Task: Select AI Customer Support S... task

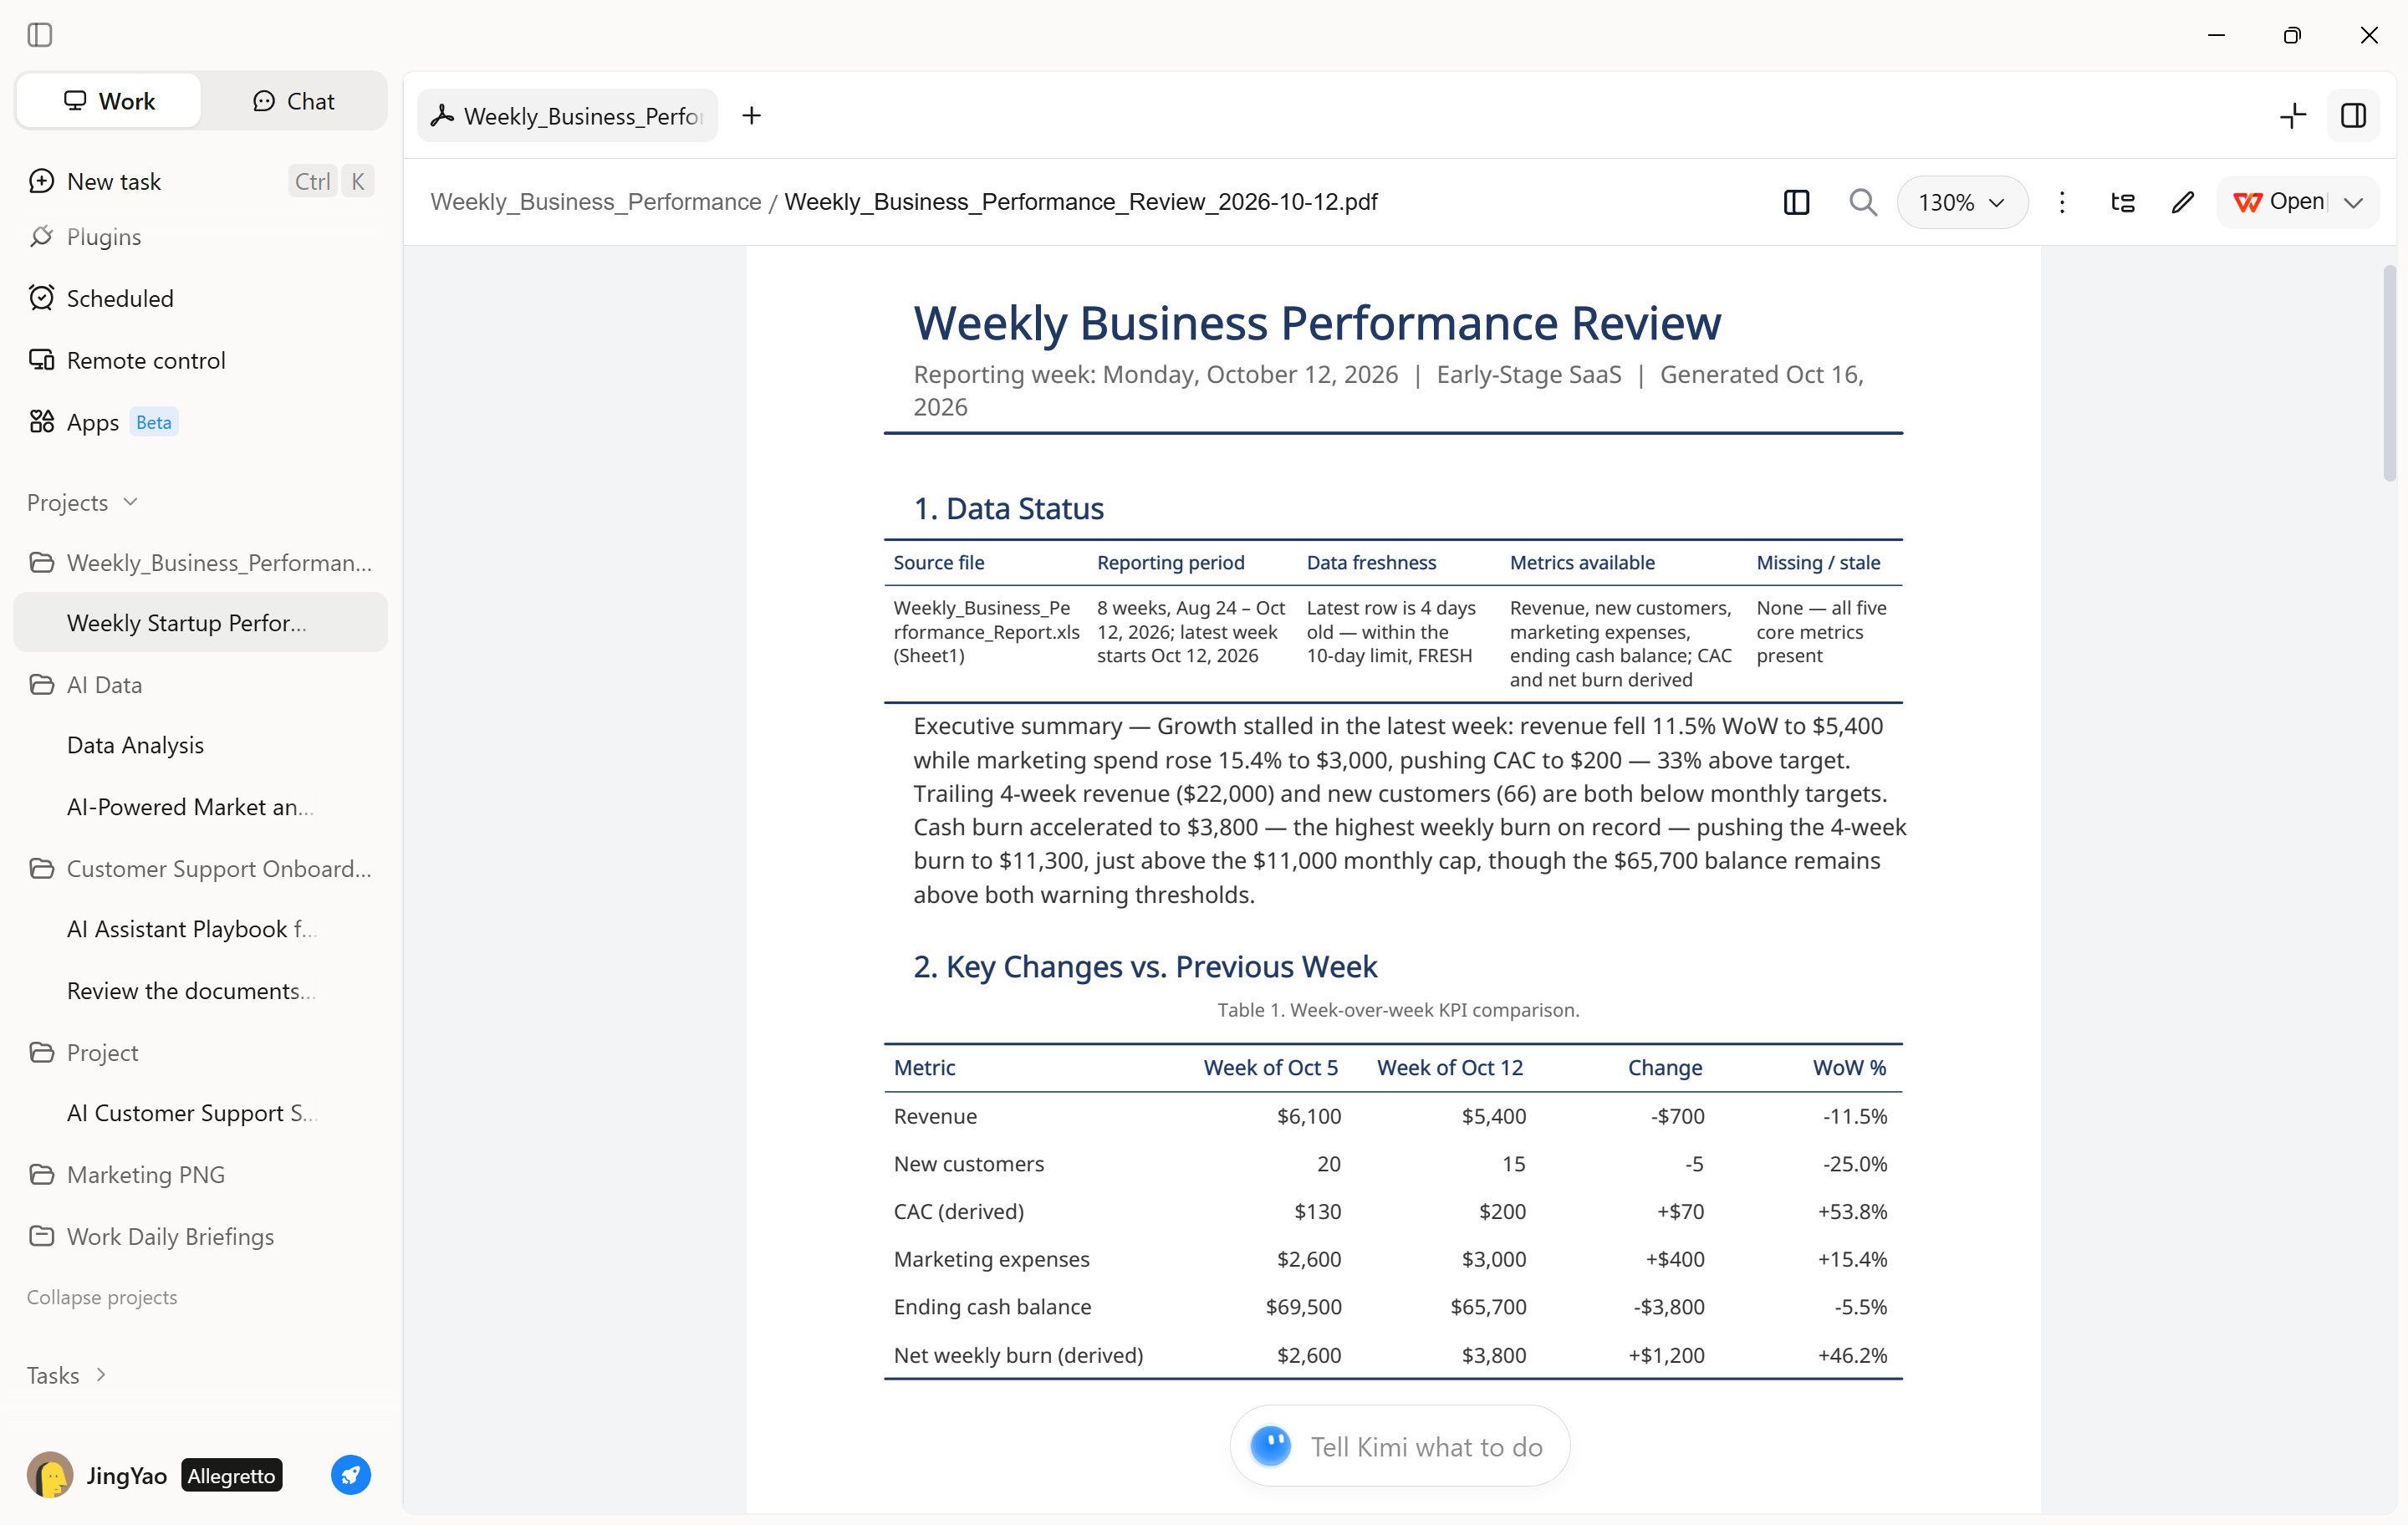Action: [200, 1113]
